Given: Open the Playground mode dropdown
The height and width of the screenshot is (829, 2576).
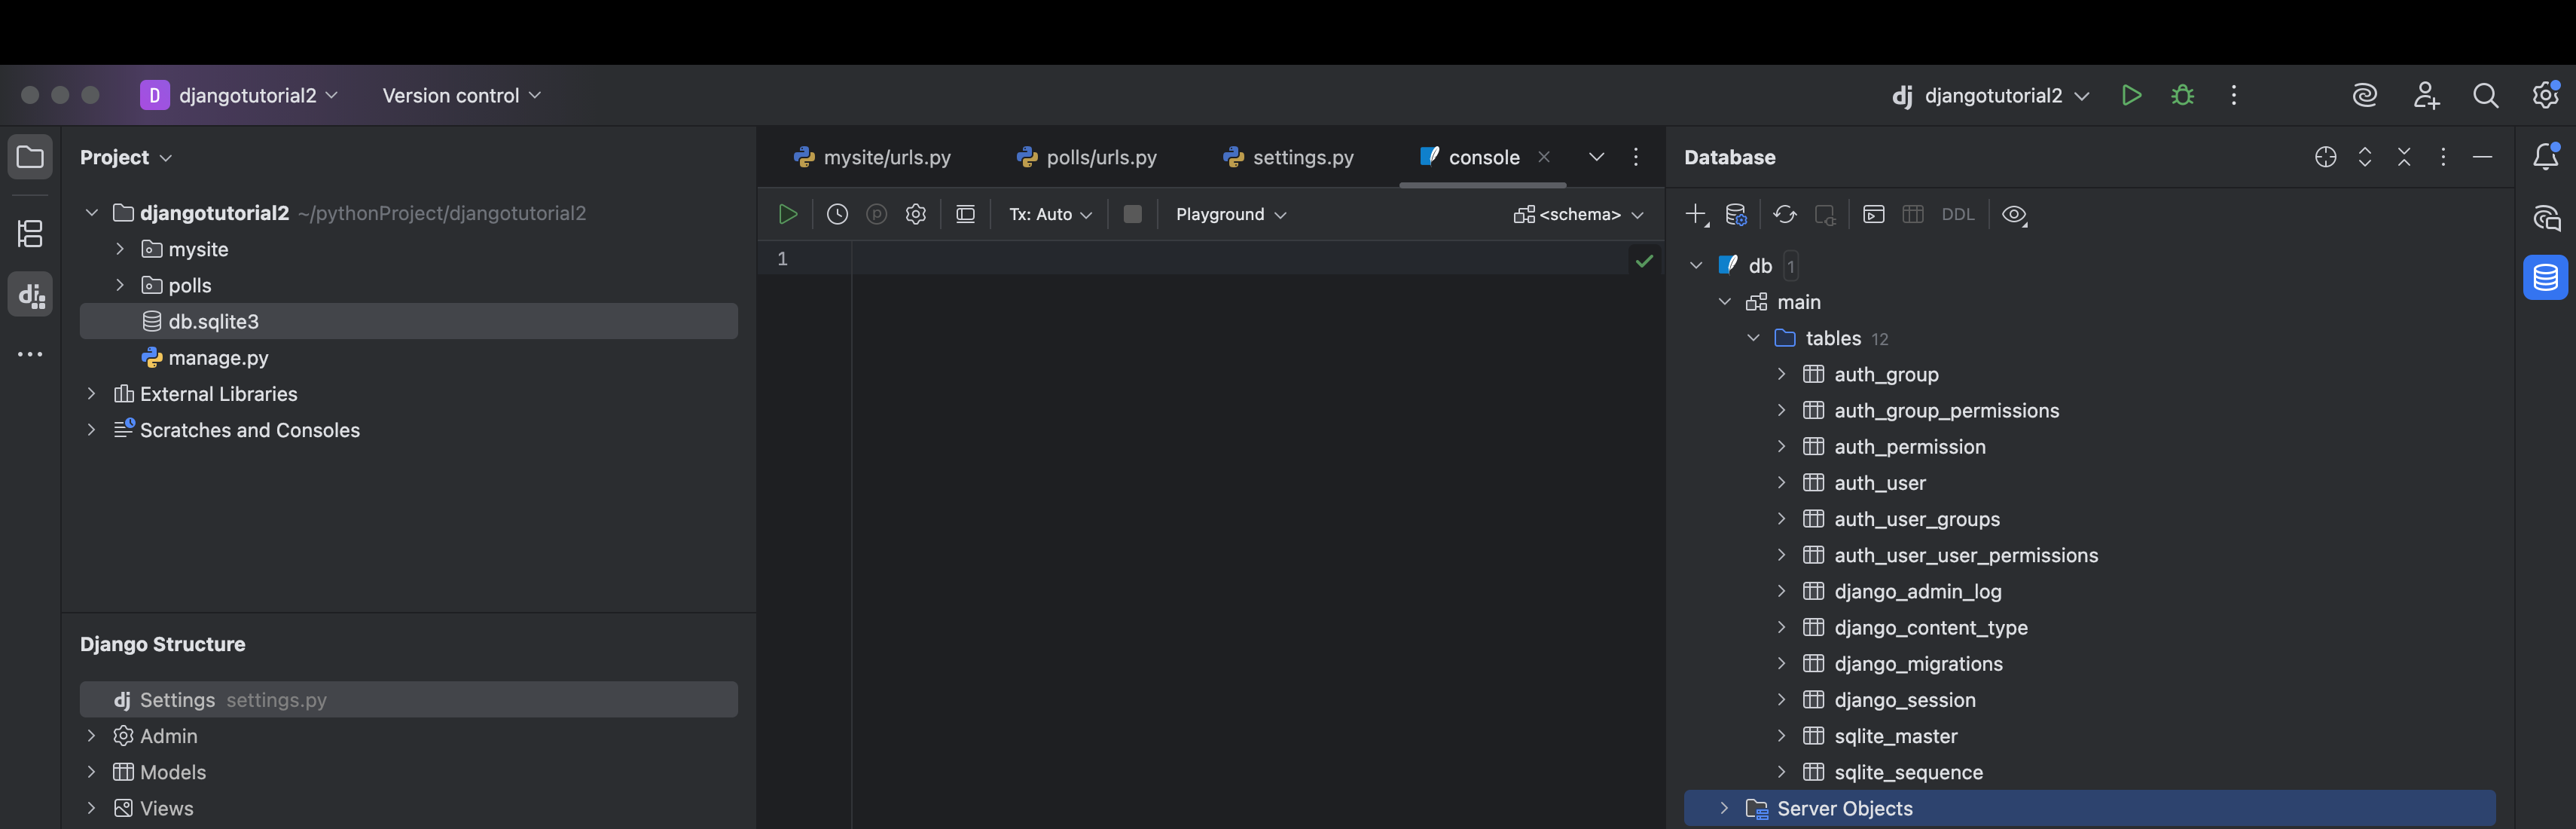Looking at the screenshot, I should [1231, 214].
